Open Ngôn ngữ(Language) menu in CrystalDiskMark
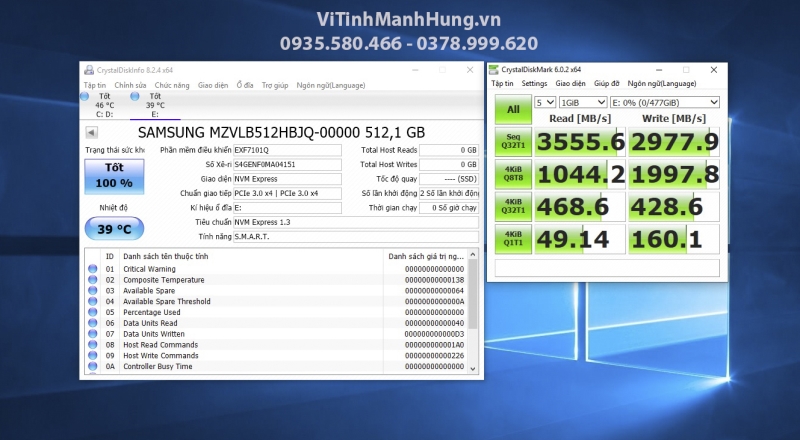This screenshot has width=800, height=440. (x=662, y=83)
